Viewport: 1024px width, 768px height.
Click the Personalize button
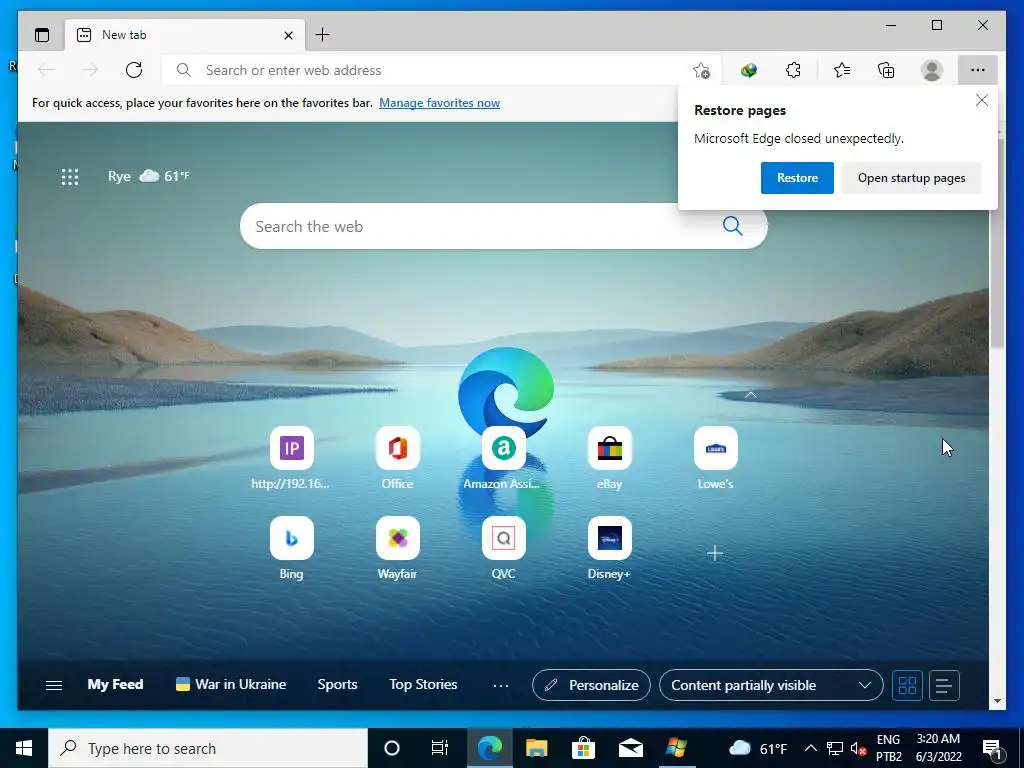591,685
